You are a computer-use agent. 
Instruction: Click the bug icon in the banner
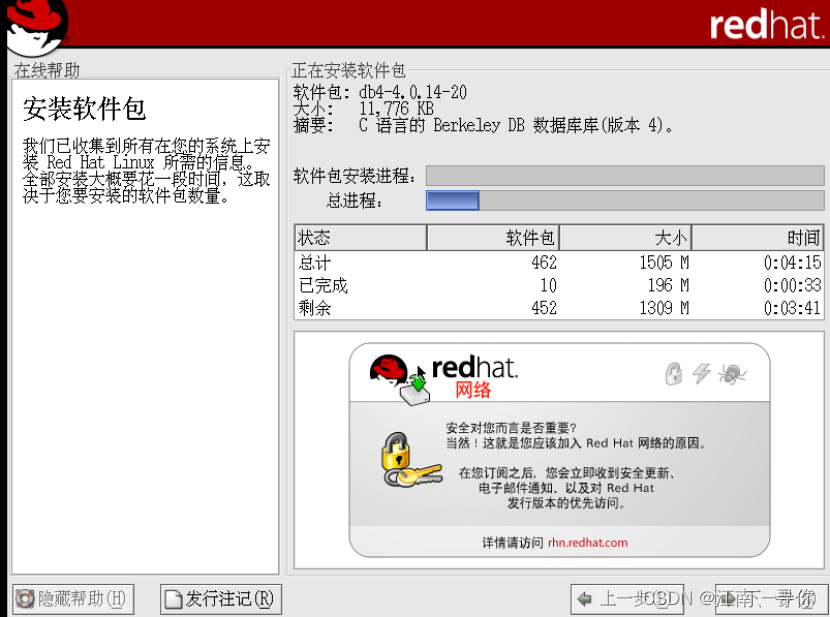[x=732, y=374]
